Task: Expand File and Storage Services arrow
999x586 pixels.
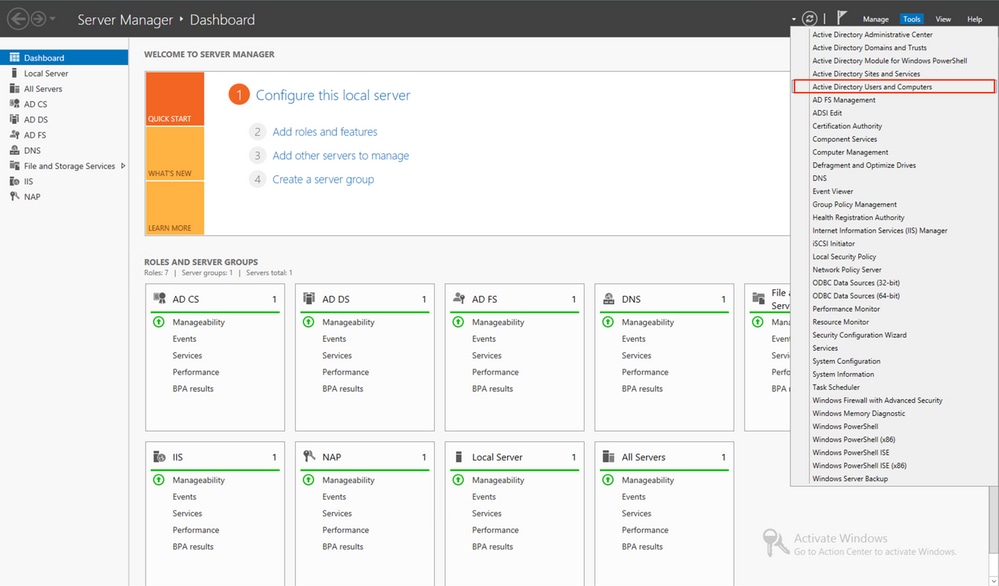Action: [123, 166]
